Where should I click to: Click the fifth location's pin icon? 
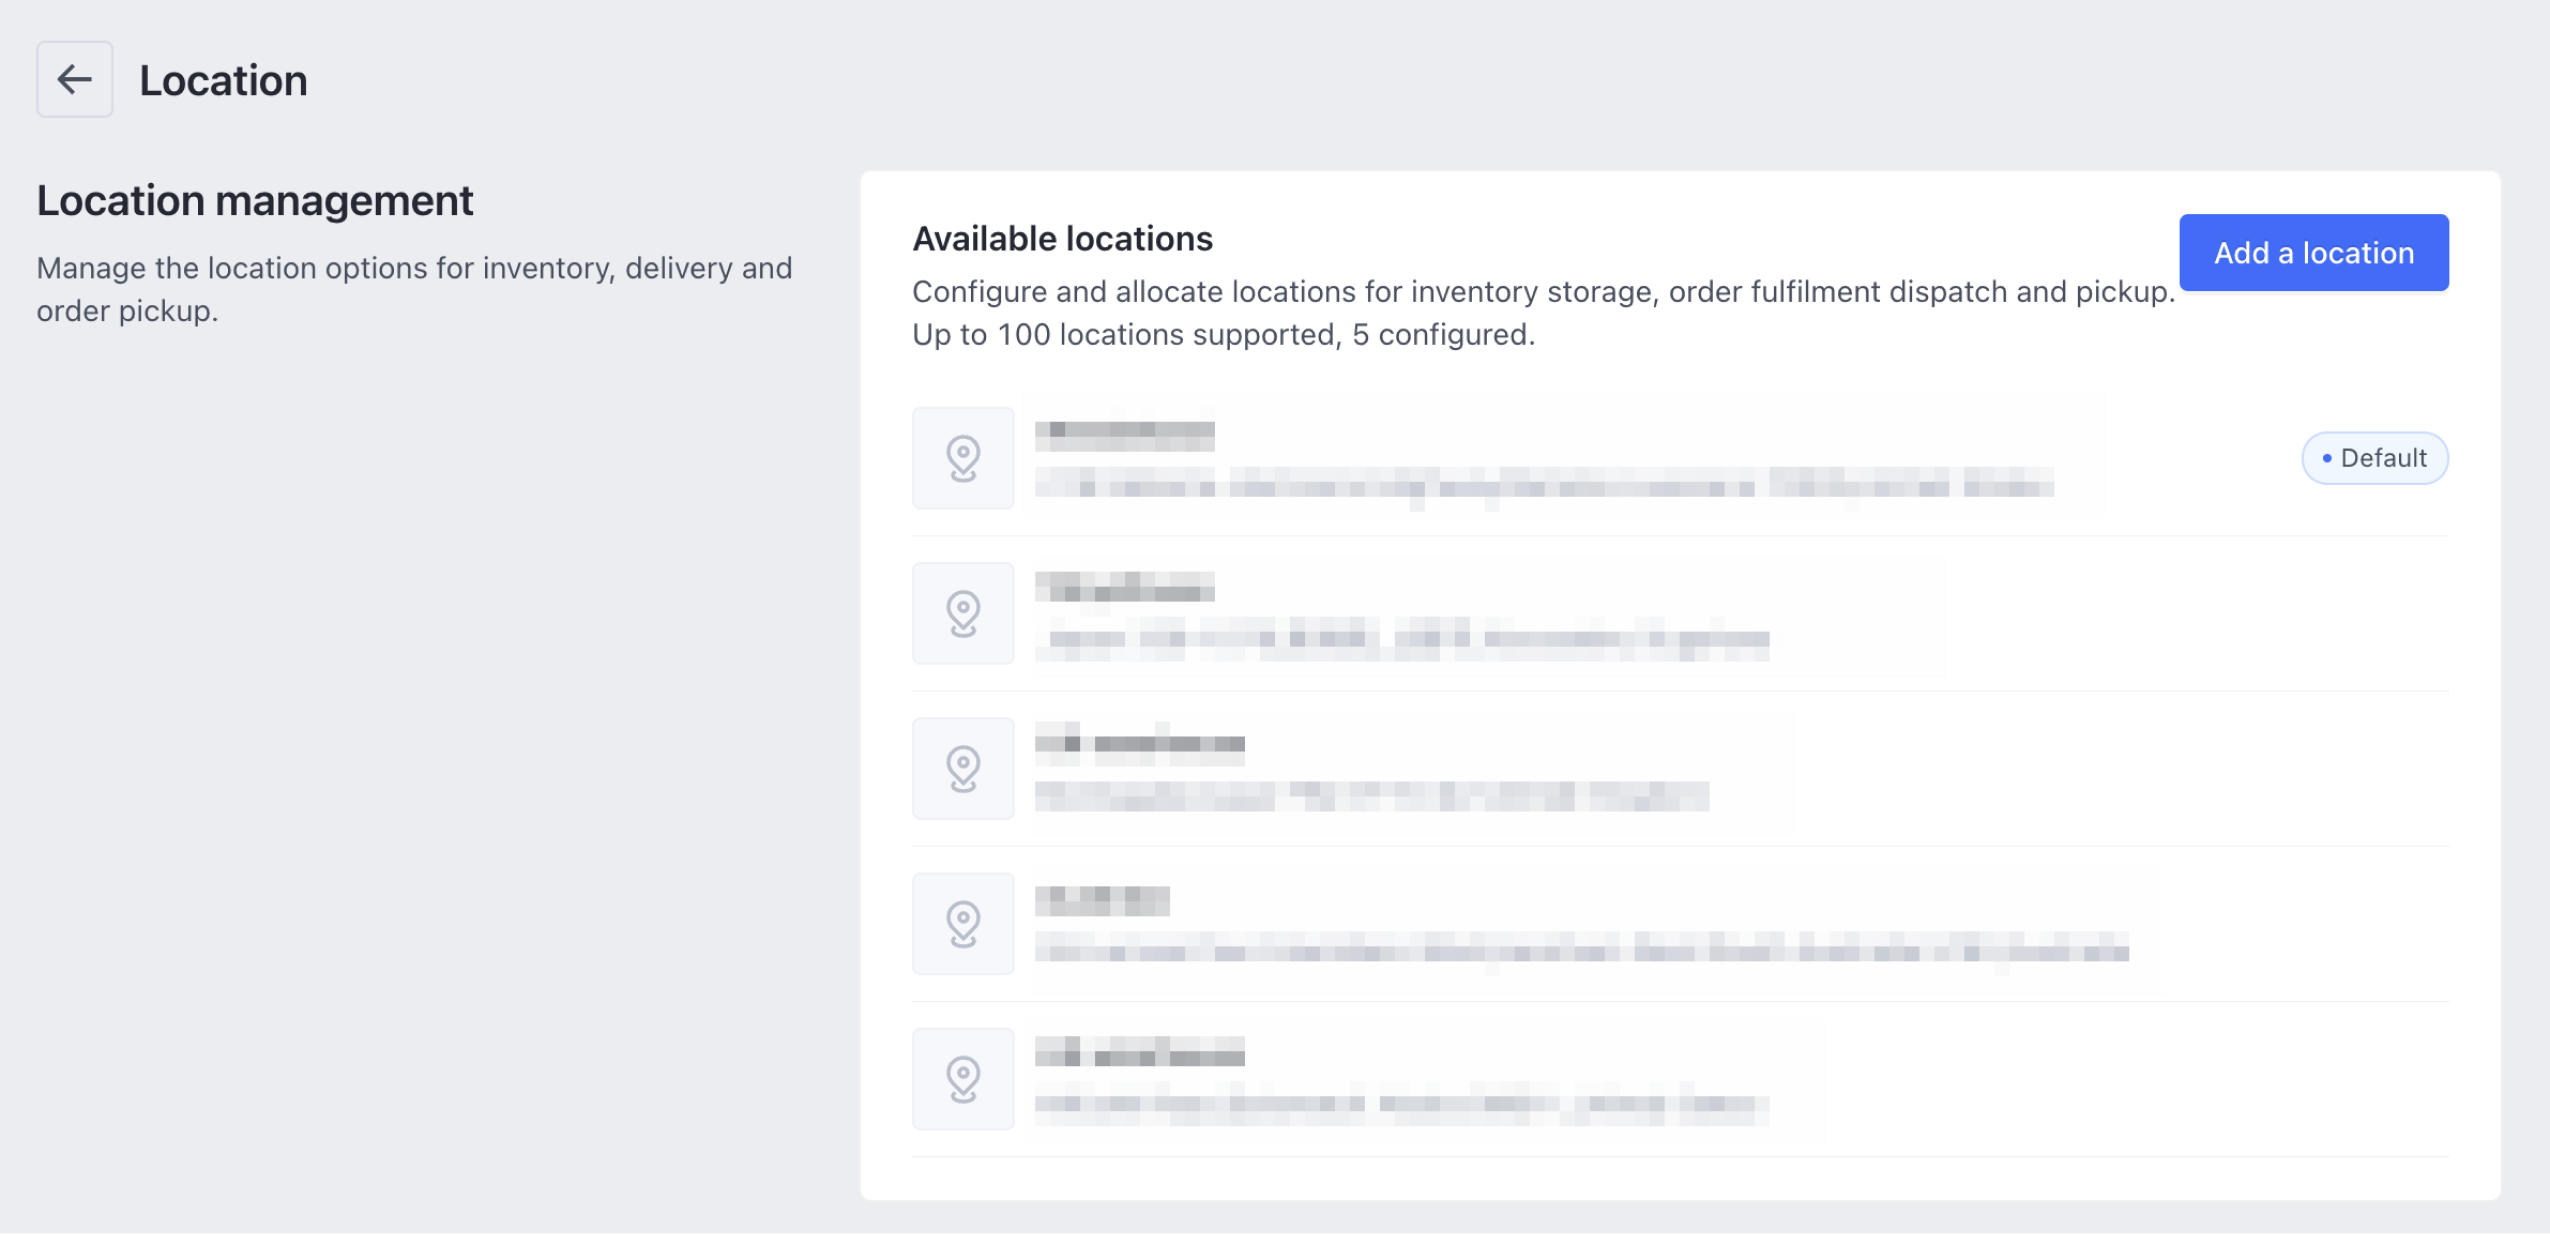click(962, 1078)
